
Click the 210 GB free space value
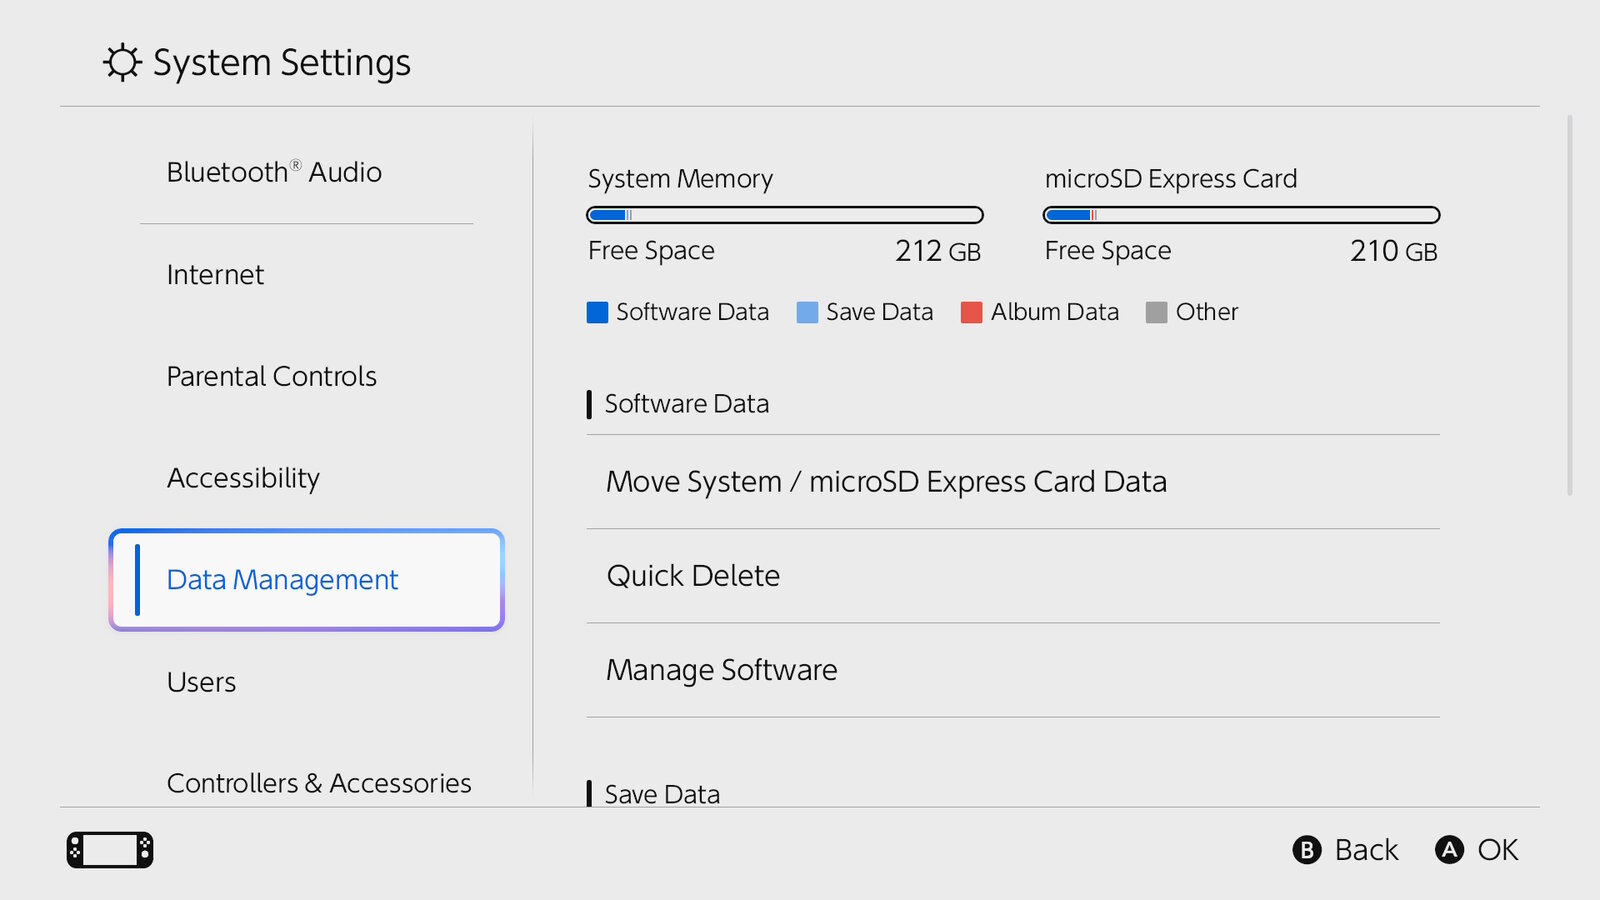(1394, 251)
